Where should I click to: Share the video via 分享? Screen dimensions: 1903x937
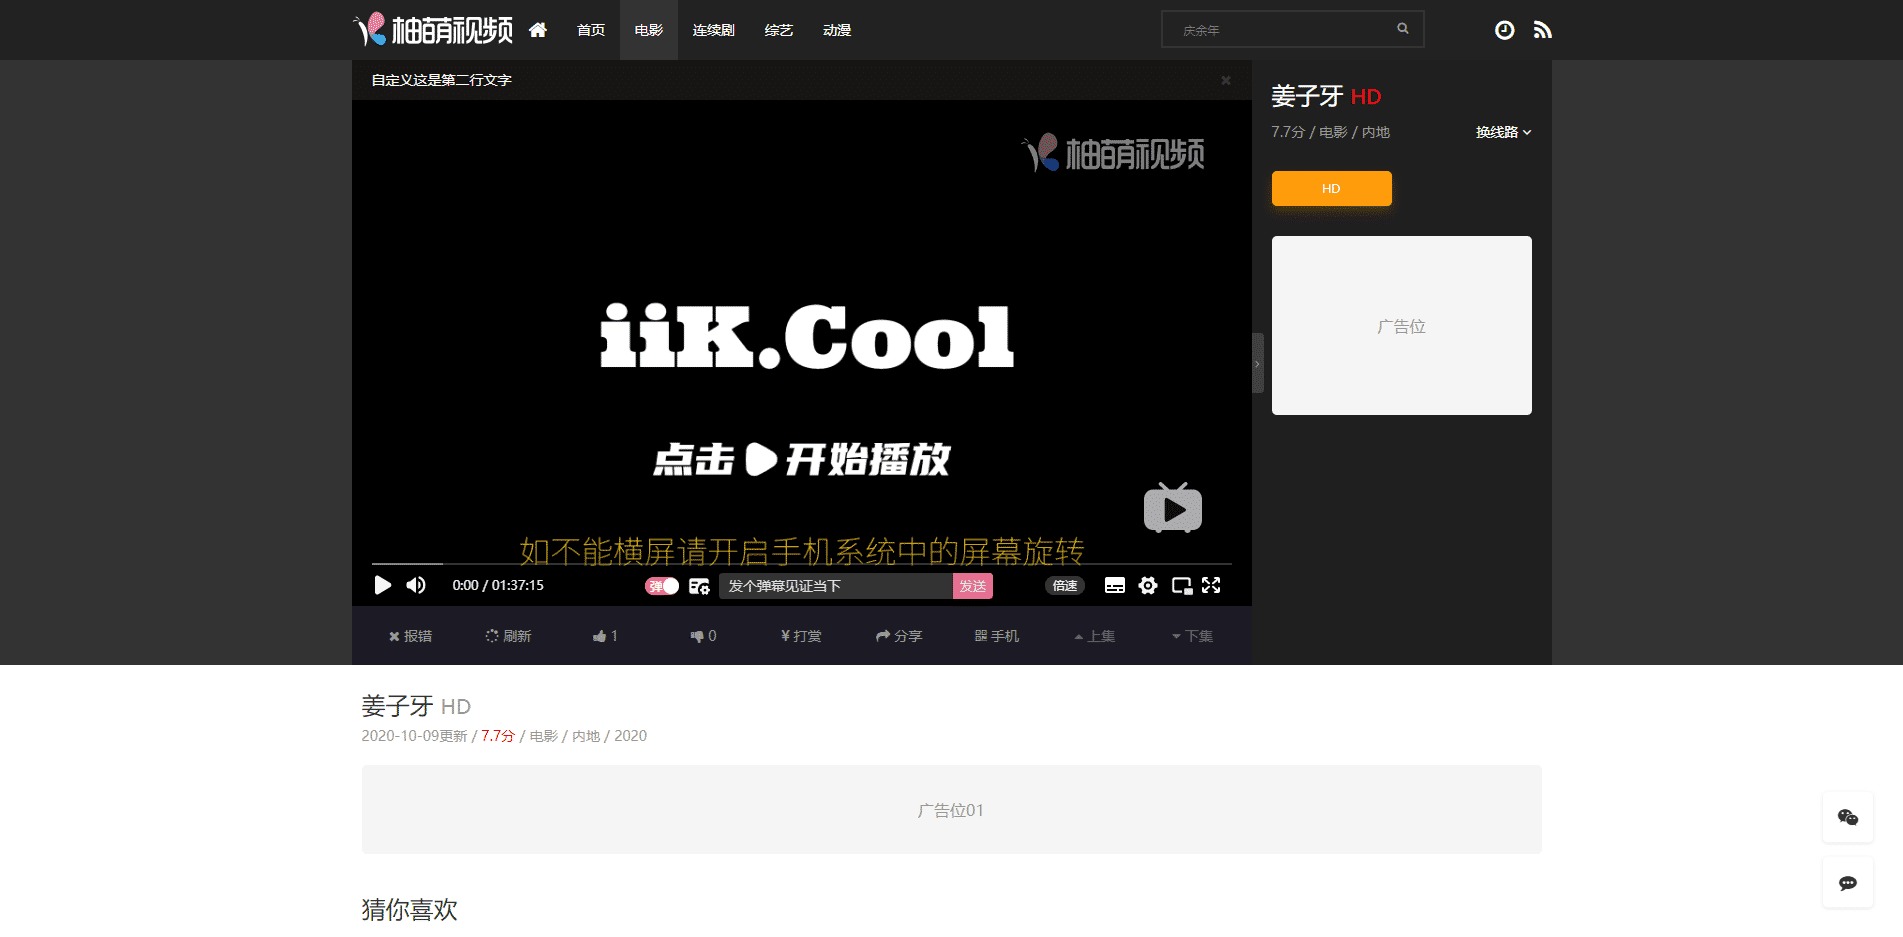pyautogui.click(x=899, y=636)
